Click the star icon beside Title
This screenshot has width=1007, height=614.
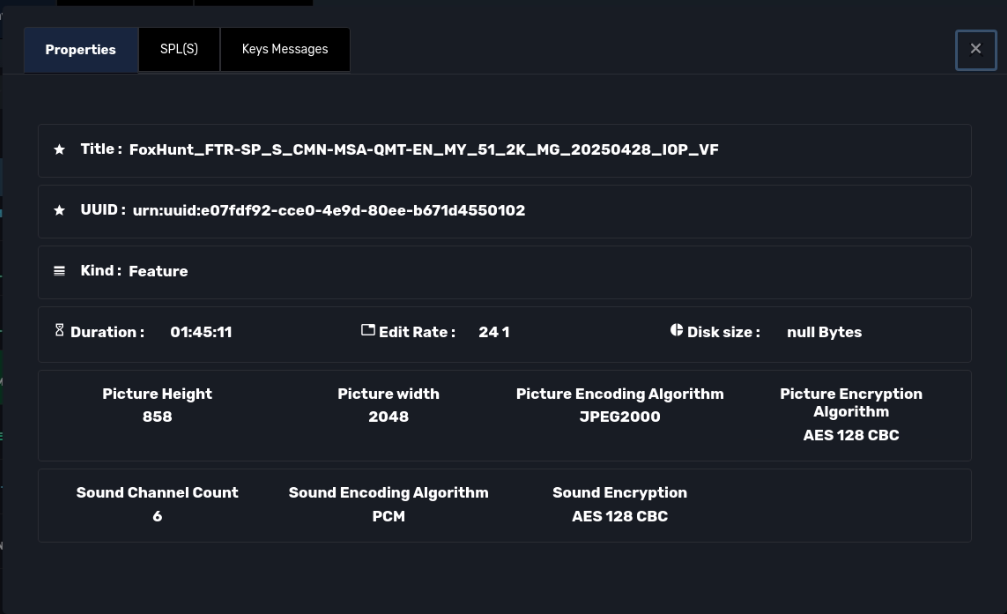59,150
